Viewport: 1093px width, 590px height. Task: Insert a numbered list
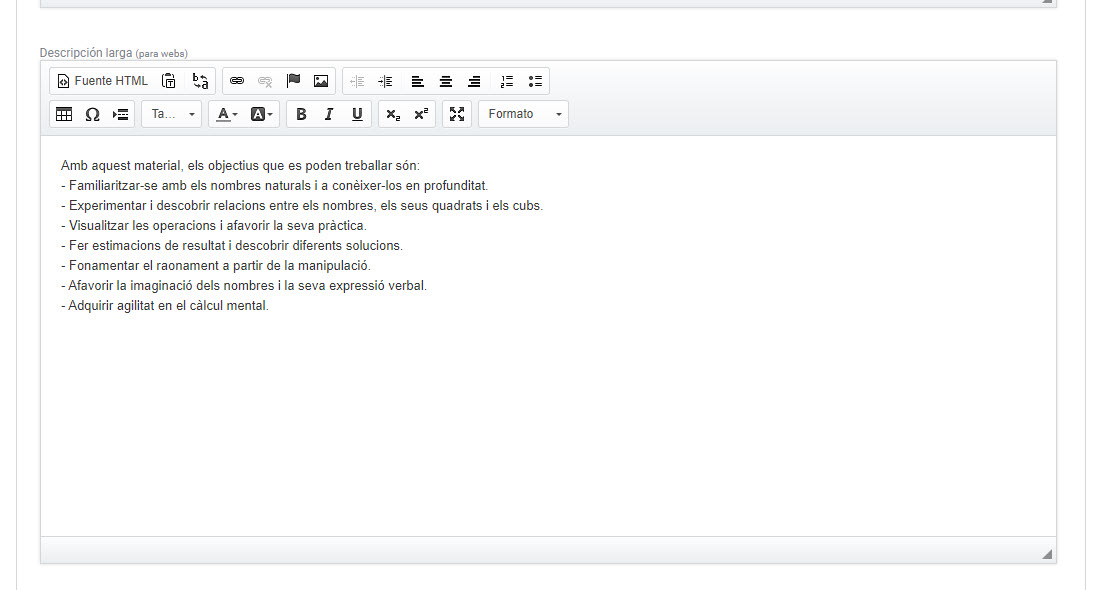[x=507, y=81]
